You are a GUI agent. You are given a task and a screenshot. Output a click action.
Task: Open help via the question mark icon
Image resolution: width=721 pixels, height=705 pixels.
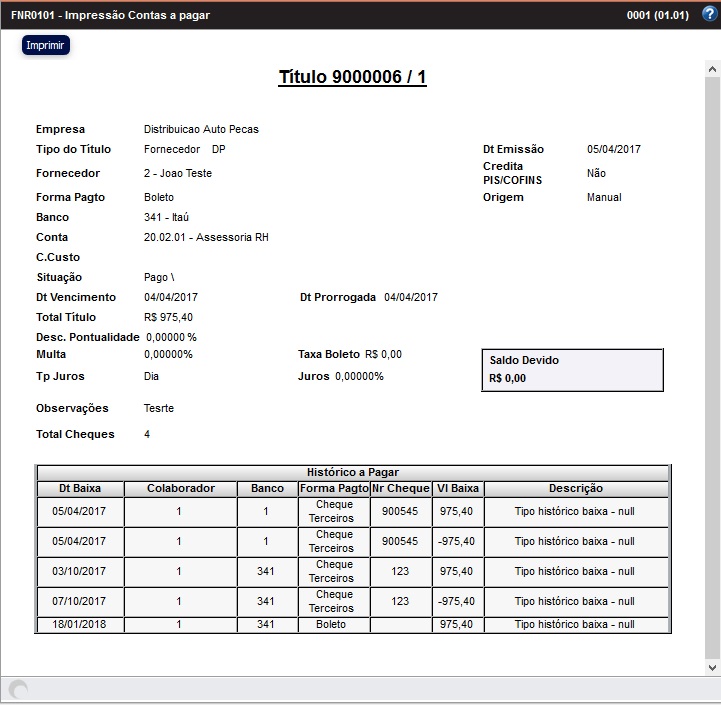[x=710, y=15]
